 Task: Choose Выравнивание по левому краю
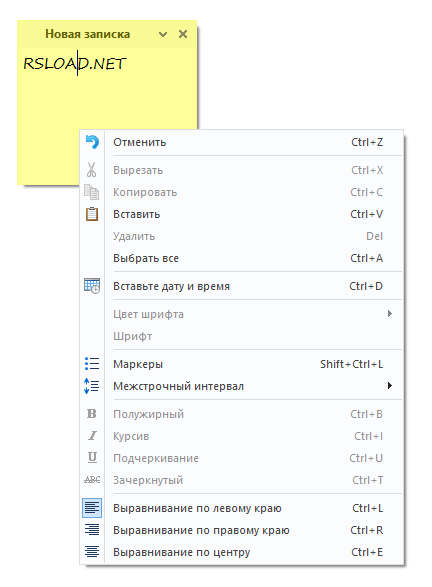(x=242, y=508)
